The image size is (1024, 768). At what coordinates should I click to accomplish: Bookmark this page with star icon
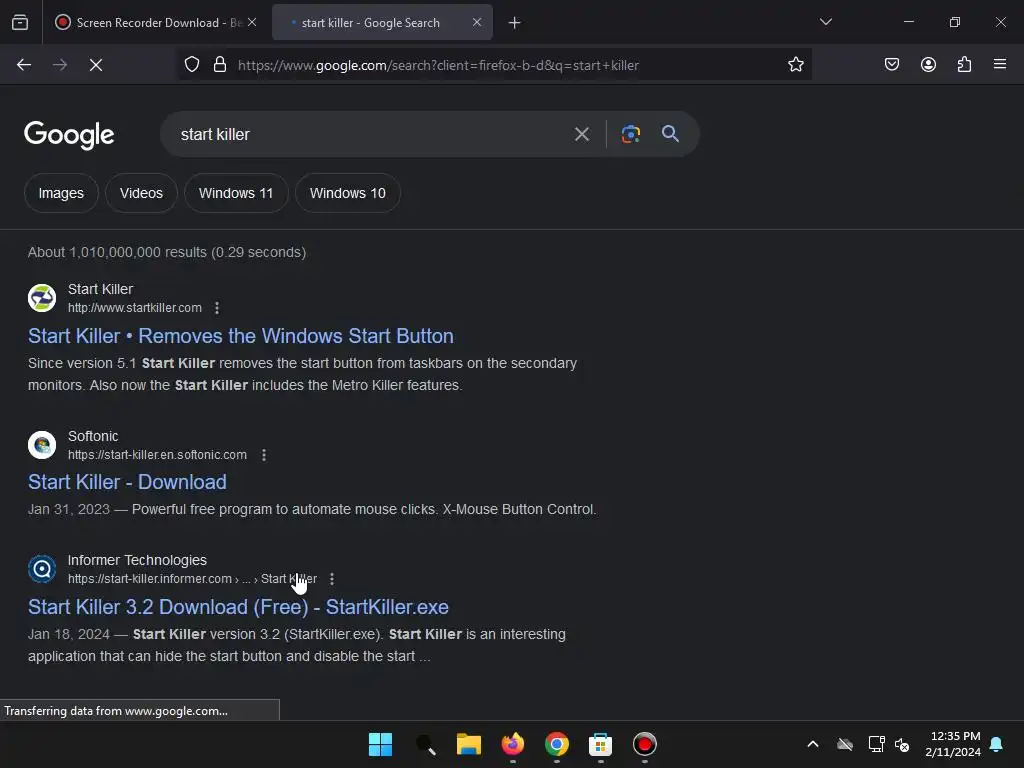click(x=795, y=65)
